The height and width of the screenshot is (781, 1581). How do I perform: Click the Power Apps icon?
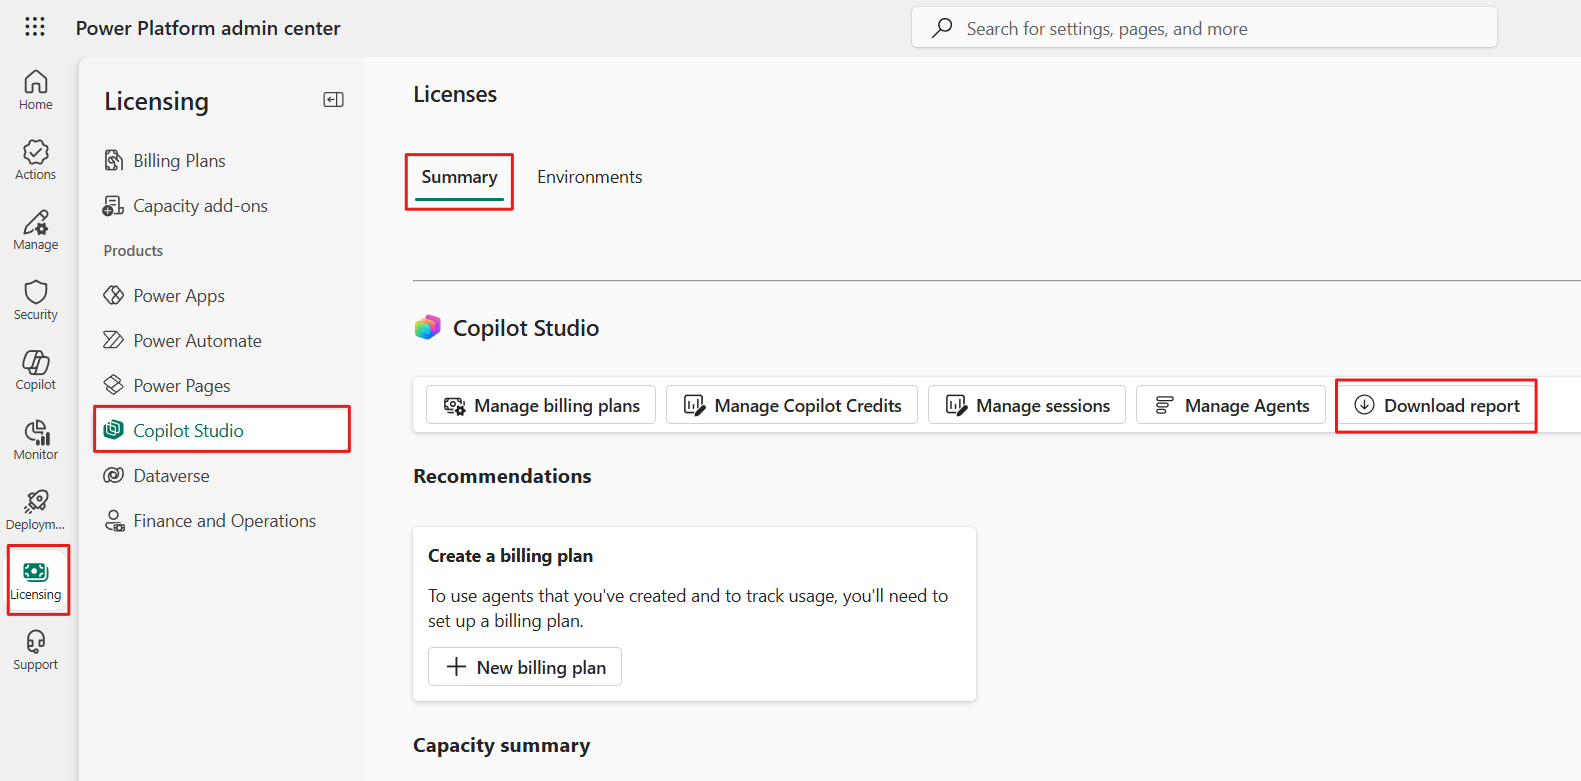pyautogui.click(x=114, y=296)
